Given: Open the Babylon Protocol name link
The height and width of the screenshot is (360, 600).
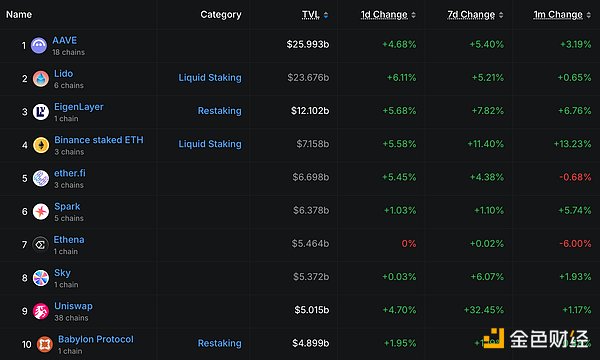Looking at the screenshot, I should pos(96,339).
